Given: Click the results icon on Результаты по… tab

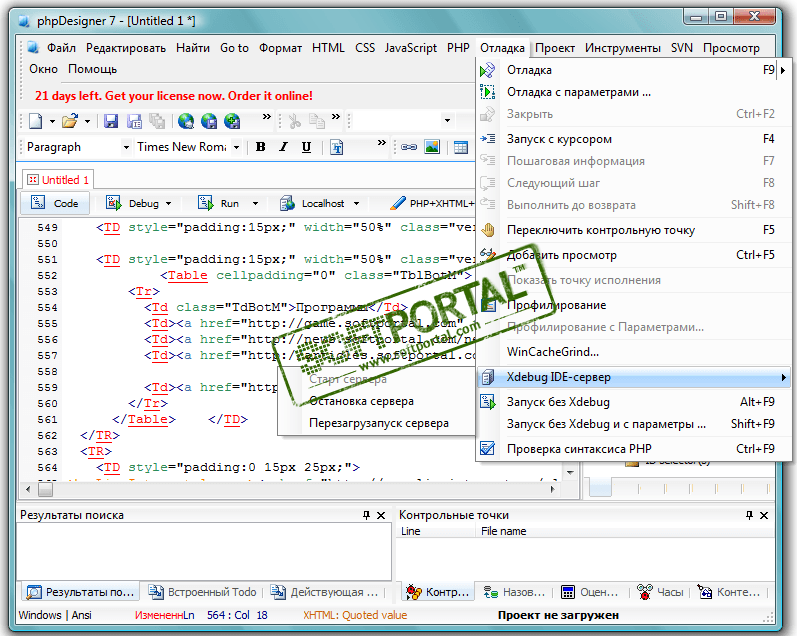Looking at the screenshot, I should (x=34, y=592).
